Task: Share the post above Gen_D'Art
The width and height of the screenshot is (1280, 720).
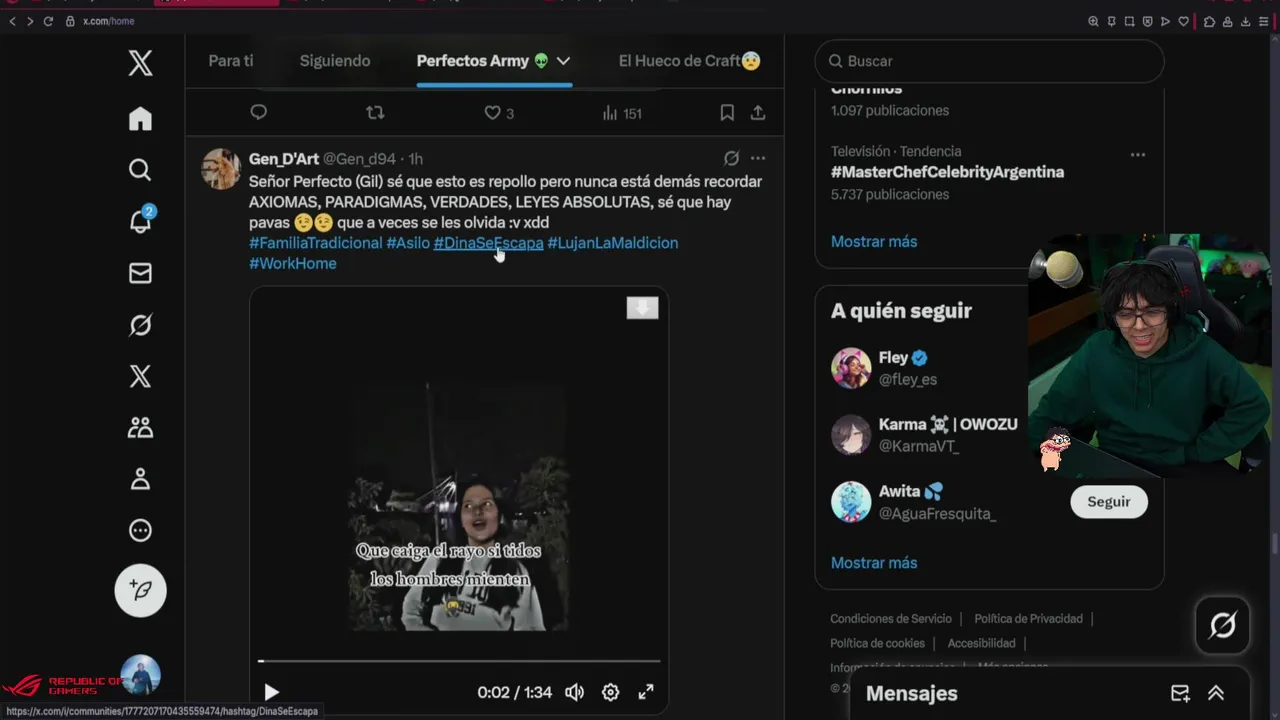Action: (758, 113)
